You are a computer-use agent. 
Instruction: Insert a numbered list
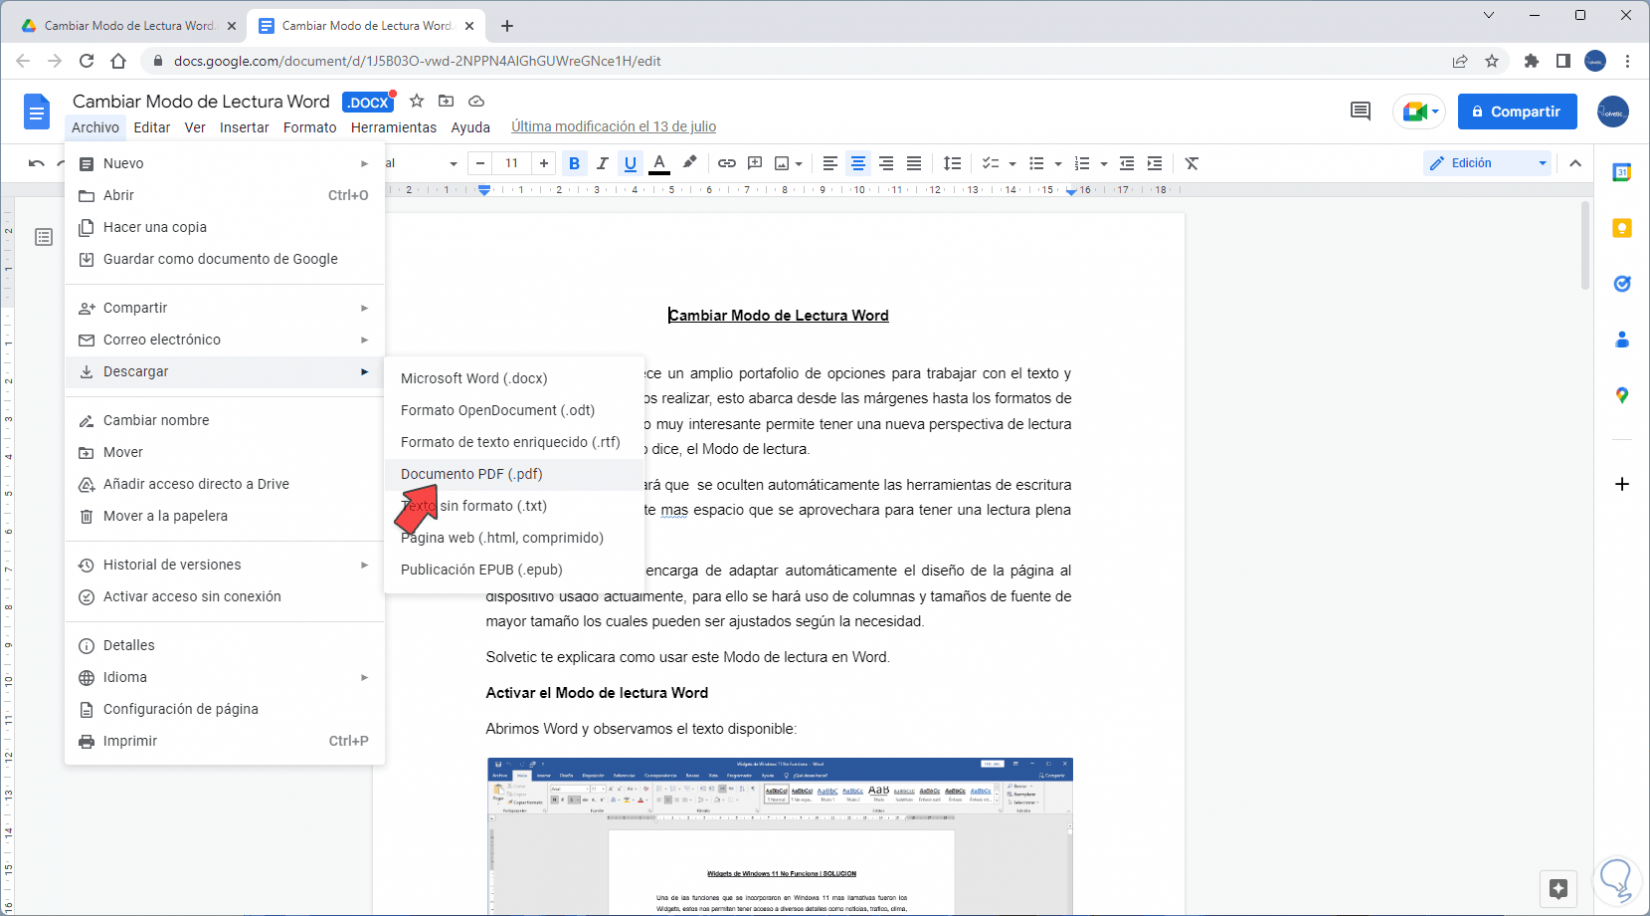coord(1082,163)
